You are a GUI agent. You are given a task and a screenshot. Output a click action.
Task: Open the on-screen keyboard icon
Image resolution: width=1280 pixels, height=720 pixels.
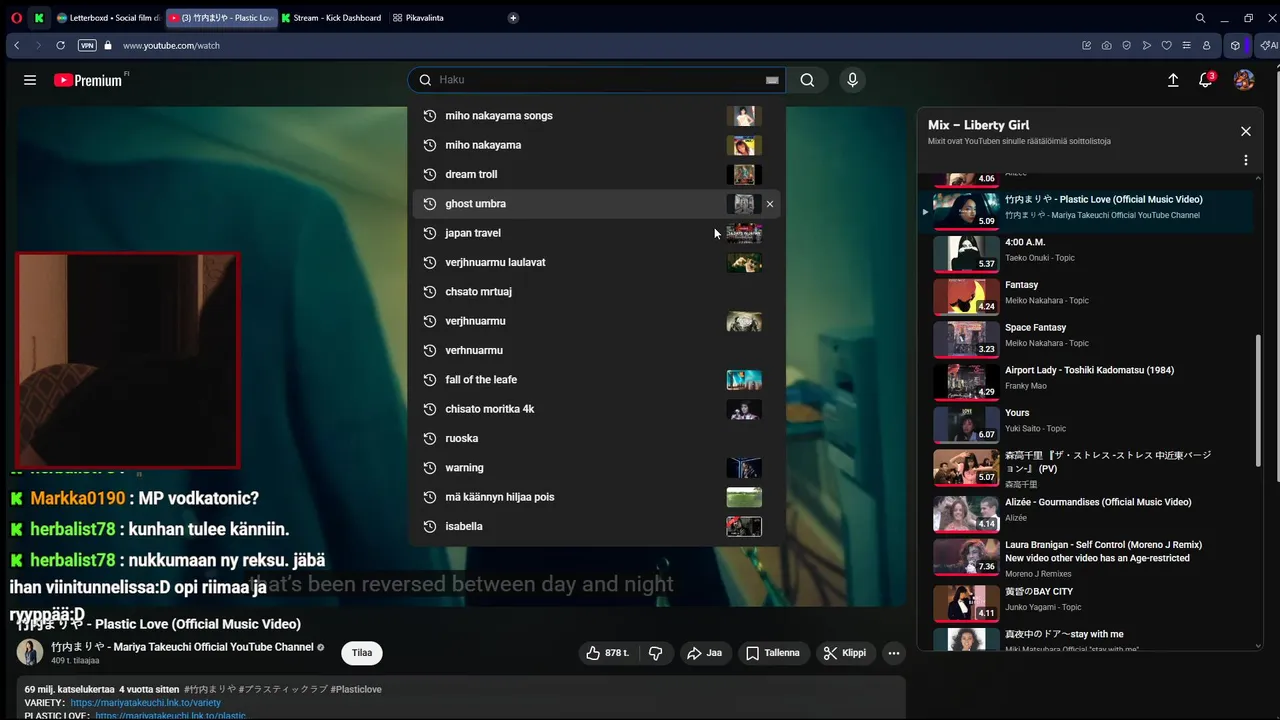tap(772, 80)
